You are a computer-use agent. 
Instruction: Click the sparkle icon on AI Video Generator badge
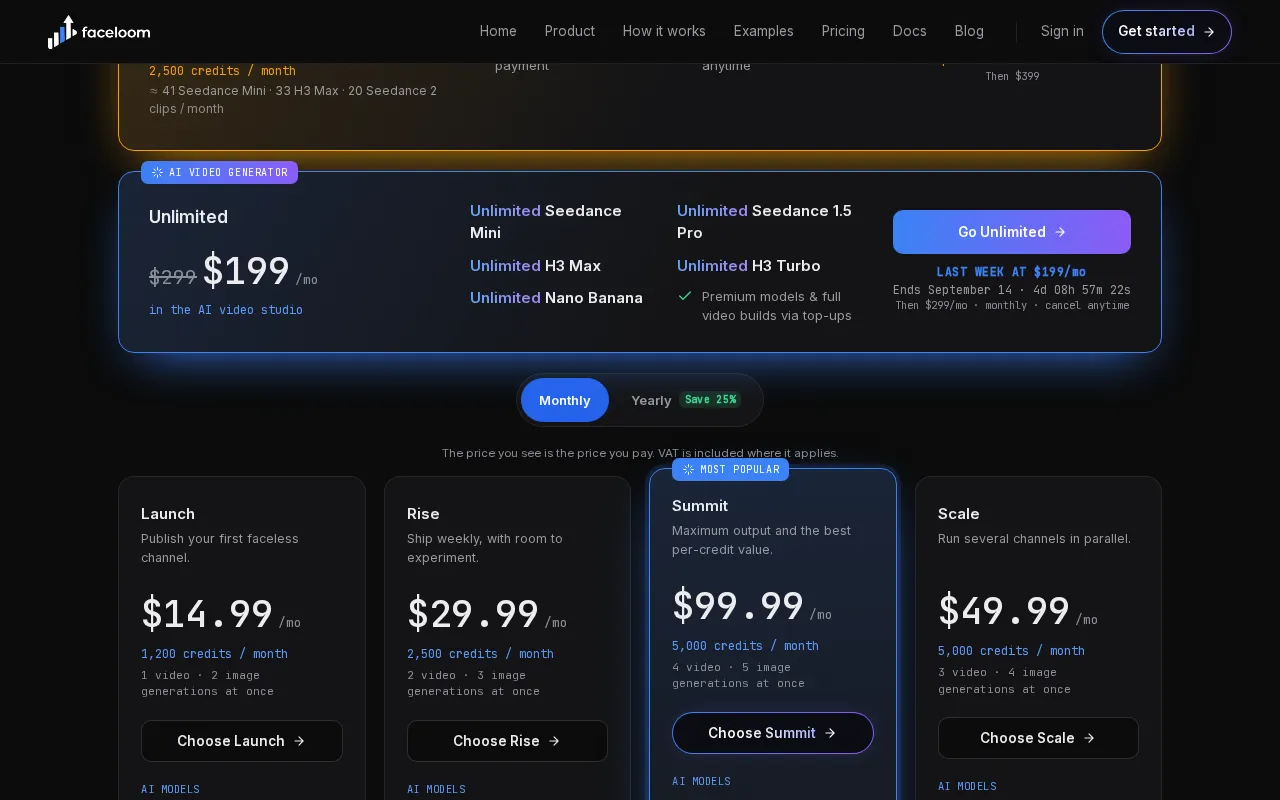coord(157,173)
